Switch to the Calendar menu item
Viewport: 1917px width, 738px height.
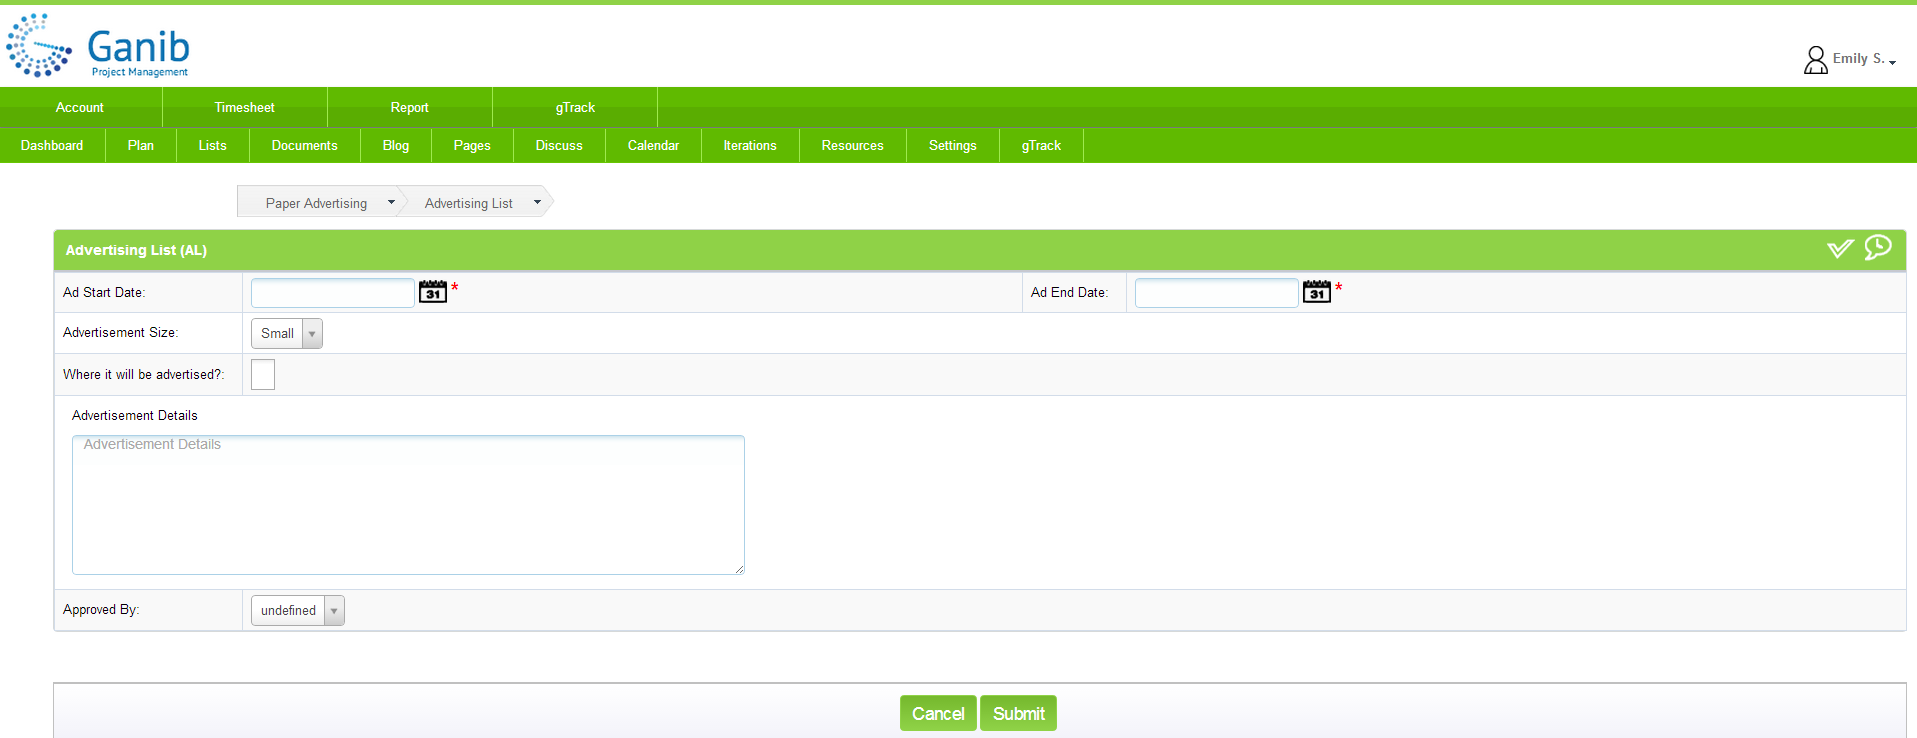(653, 145)
